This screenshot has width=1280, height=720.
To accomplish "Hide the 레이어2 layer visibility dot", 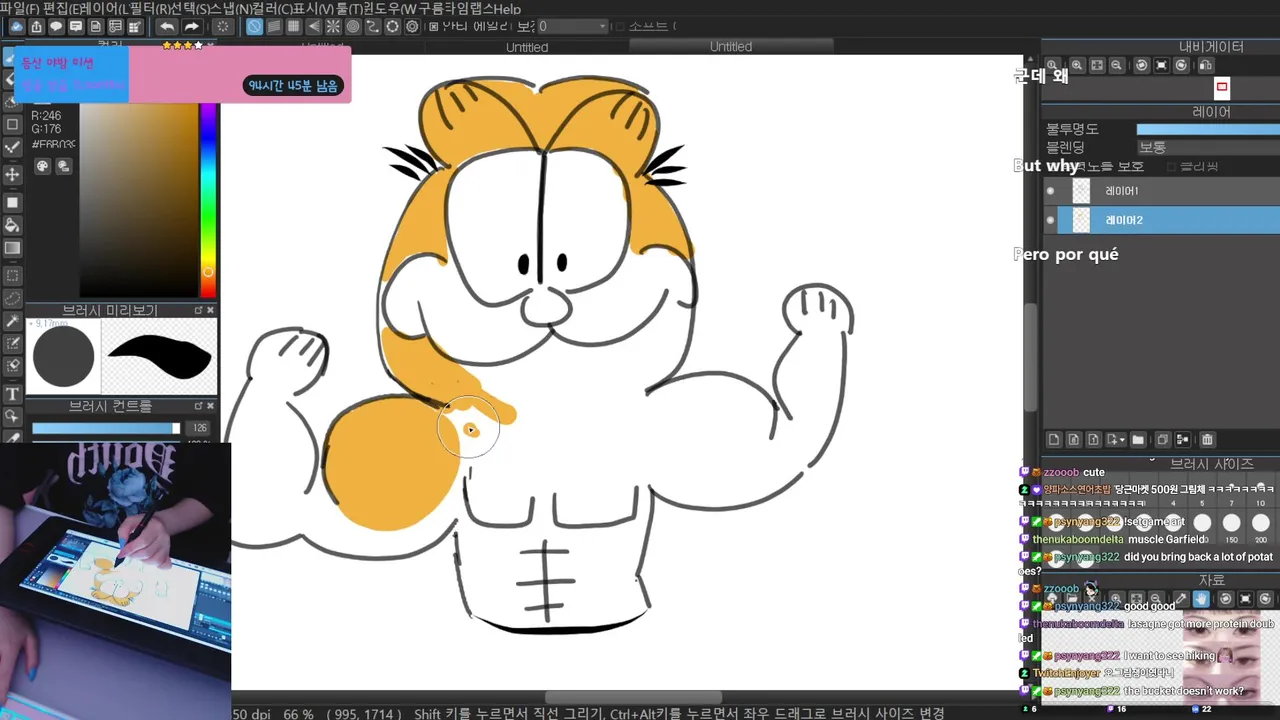I will pos(1050,220).
